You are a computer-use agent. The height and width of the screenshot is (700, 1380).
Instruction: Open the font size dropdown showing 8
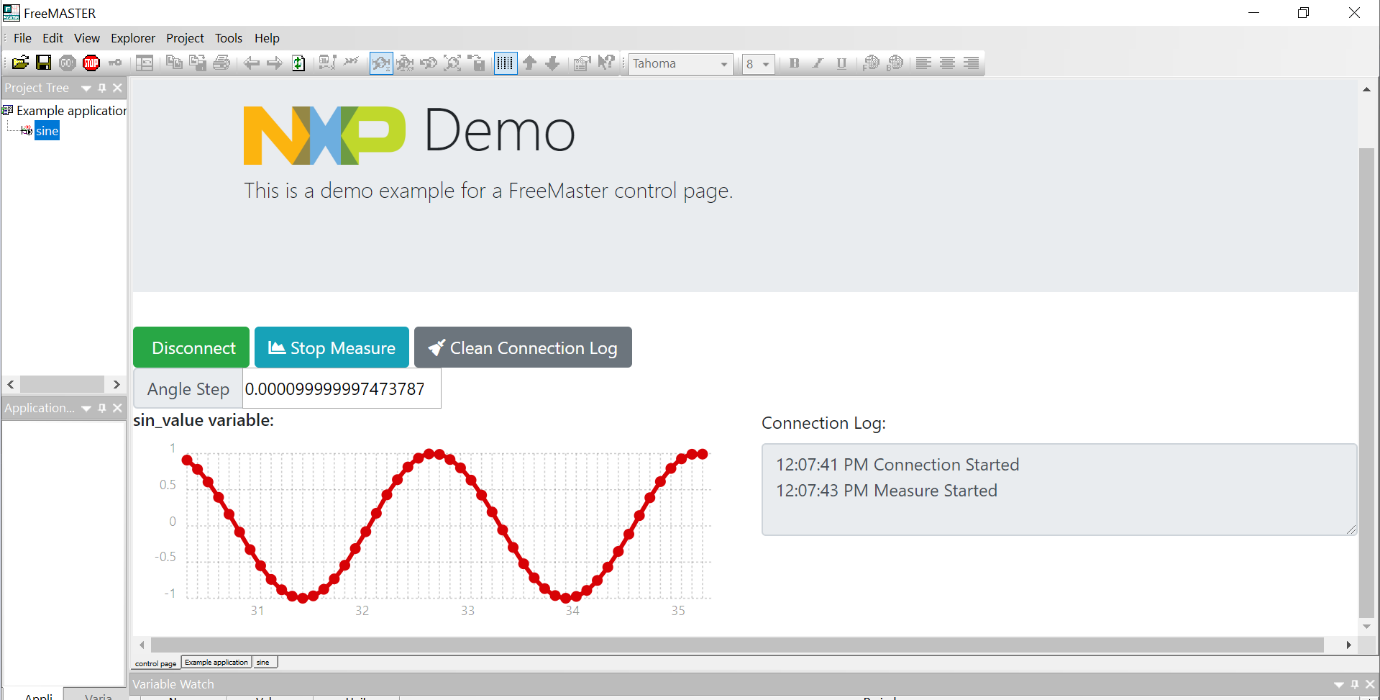coord(765,63)
